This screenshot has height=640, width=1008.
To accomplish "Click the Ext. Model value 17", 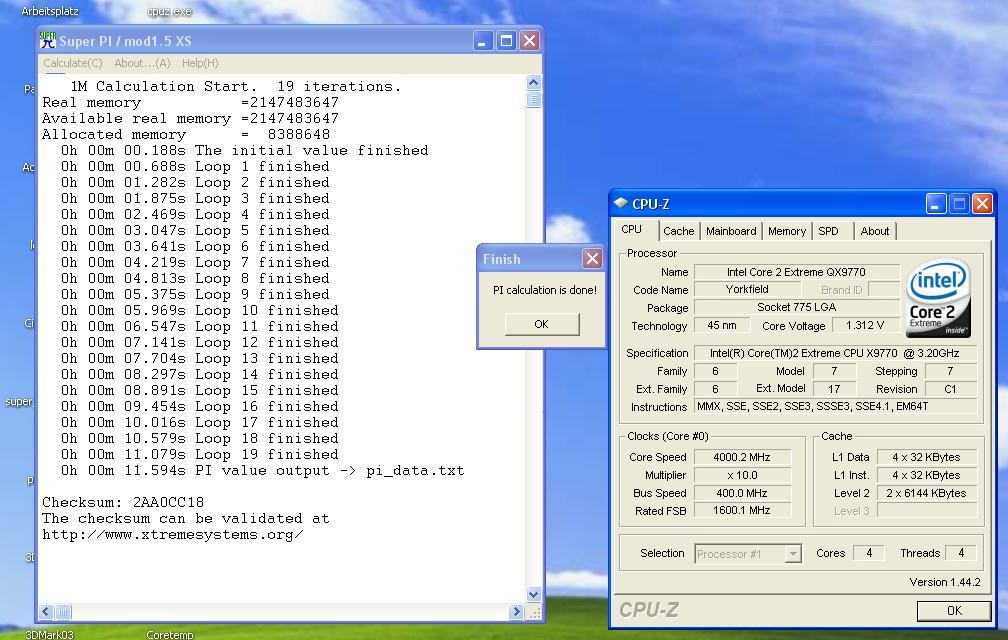I will click(x=834, y=389).
